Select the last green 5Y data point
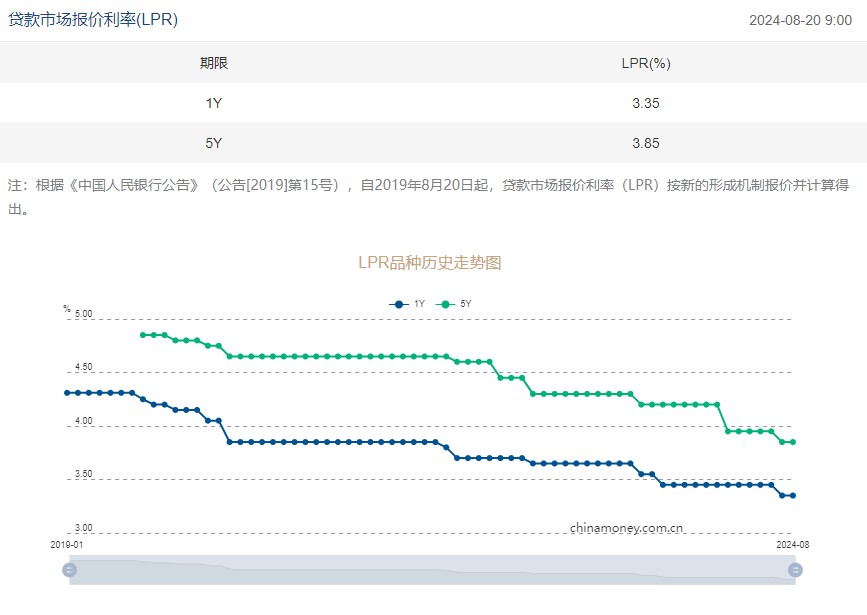 [793, 442]
